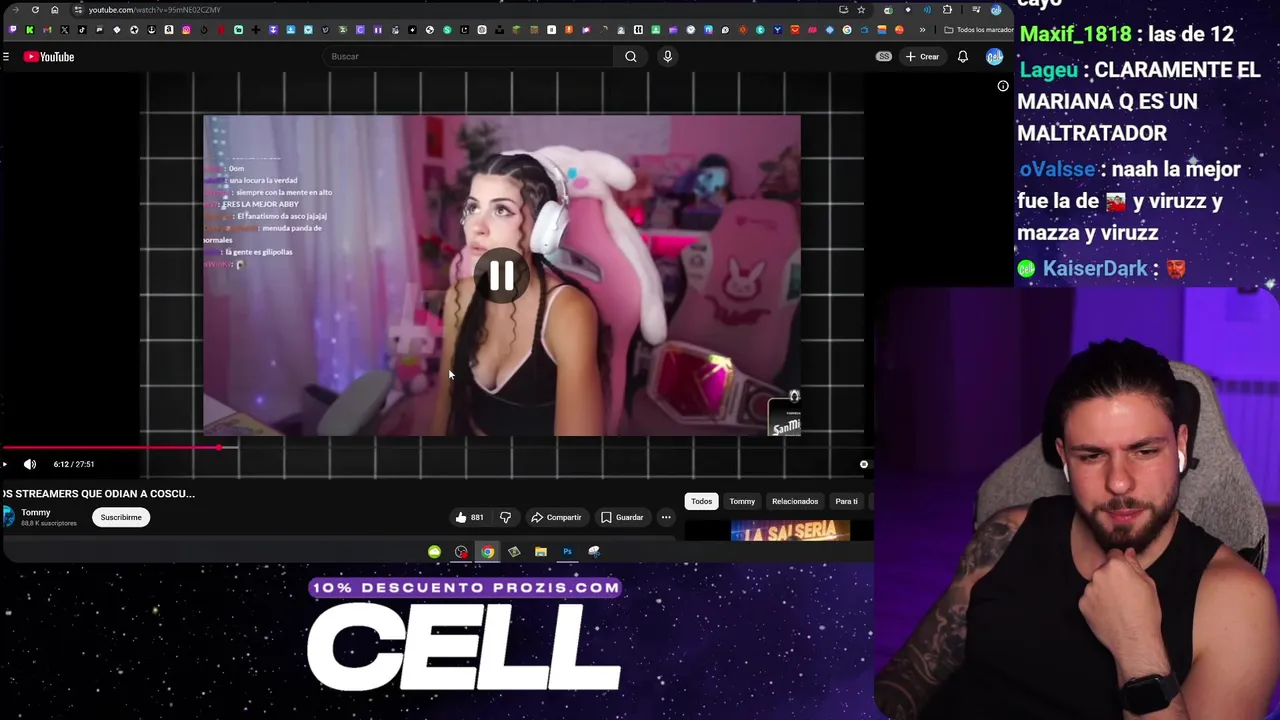Like the video showing 881 likes
Viewport: 1280px width, 720px height.
[470, 517]
